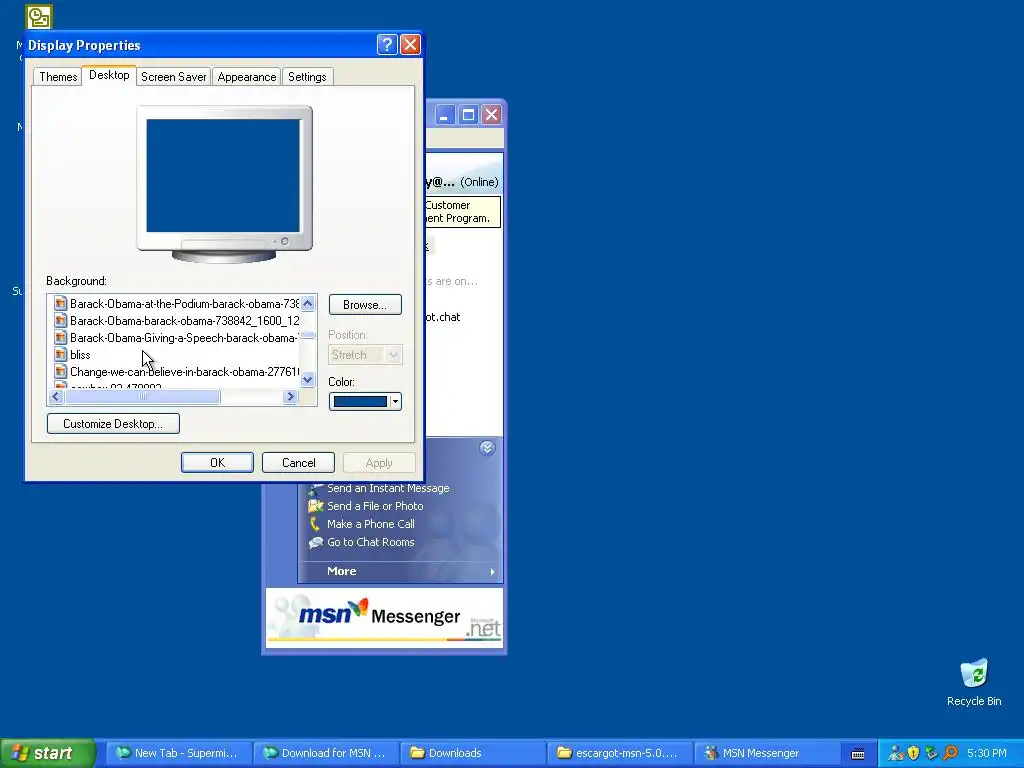Close the MSN Messenger window

point(491,115)
